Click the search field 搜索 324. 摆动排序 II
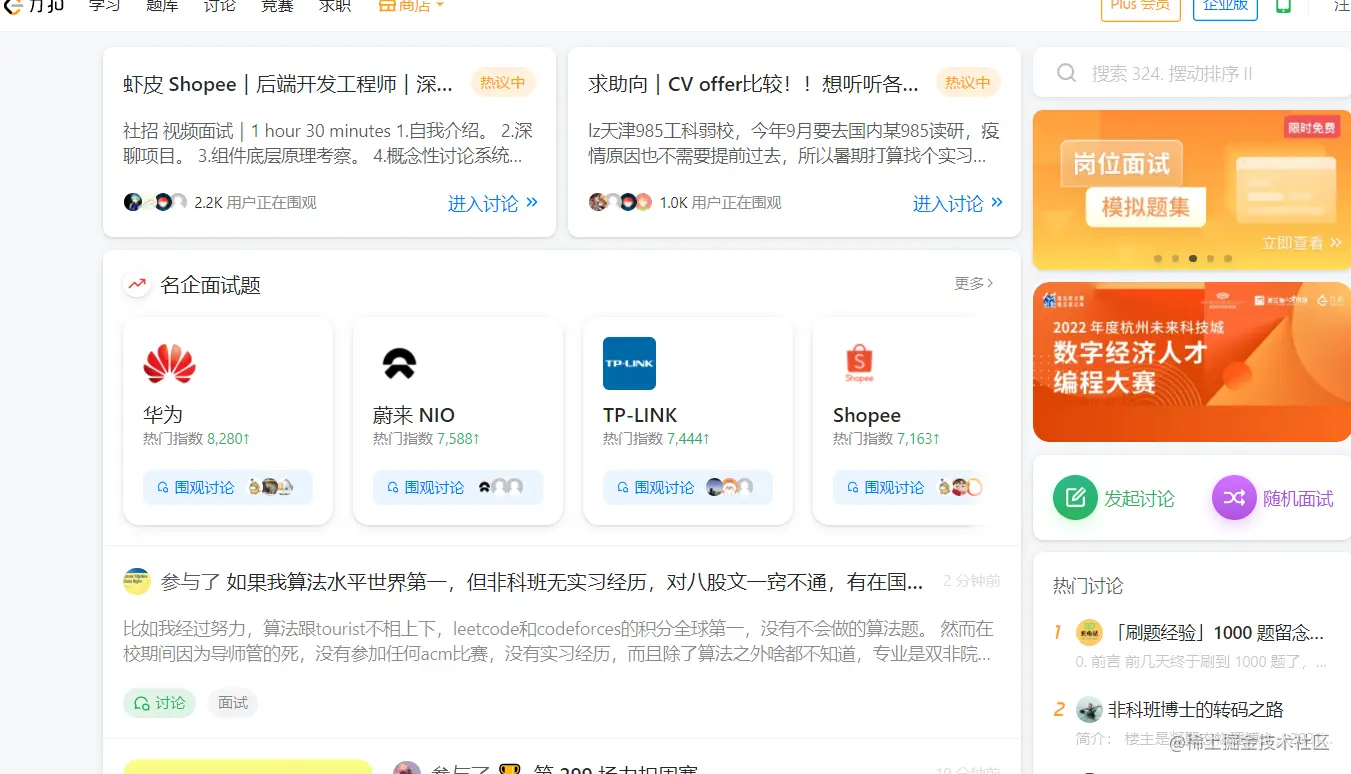1351x774 pixels. [x=1192, y=73]
